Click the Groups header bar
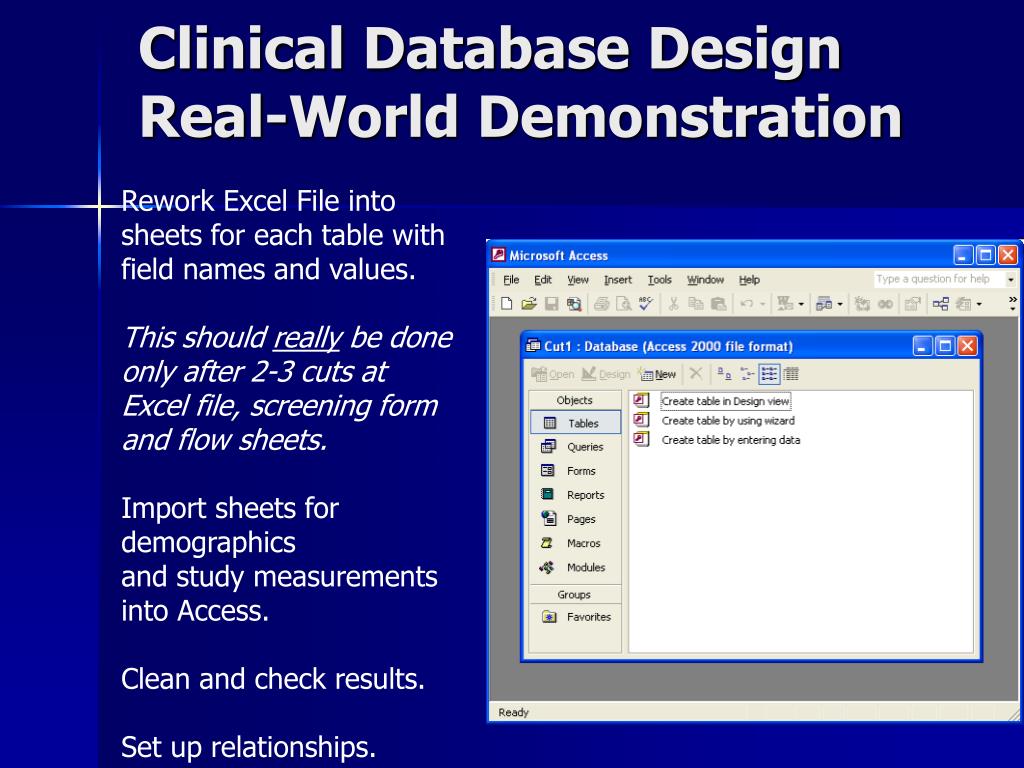The height and width of the screenshot is (768, 1024). coord(575,594)
